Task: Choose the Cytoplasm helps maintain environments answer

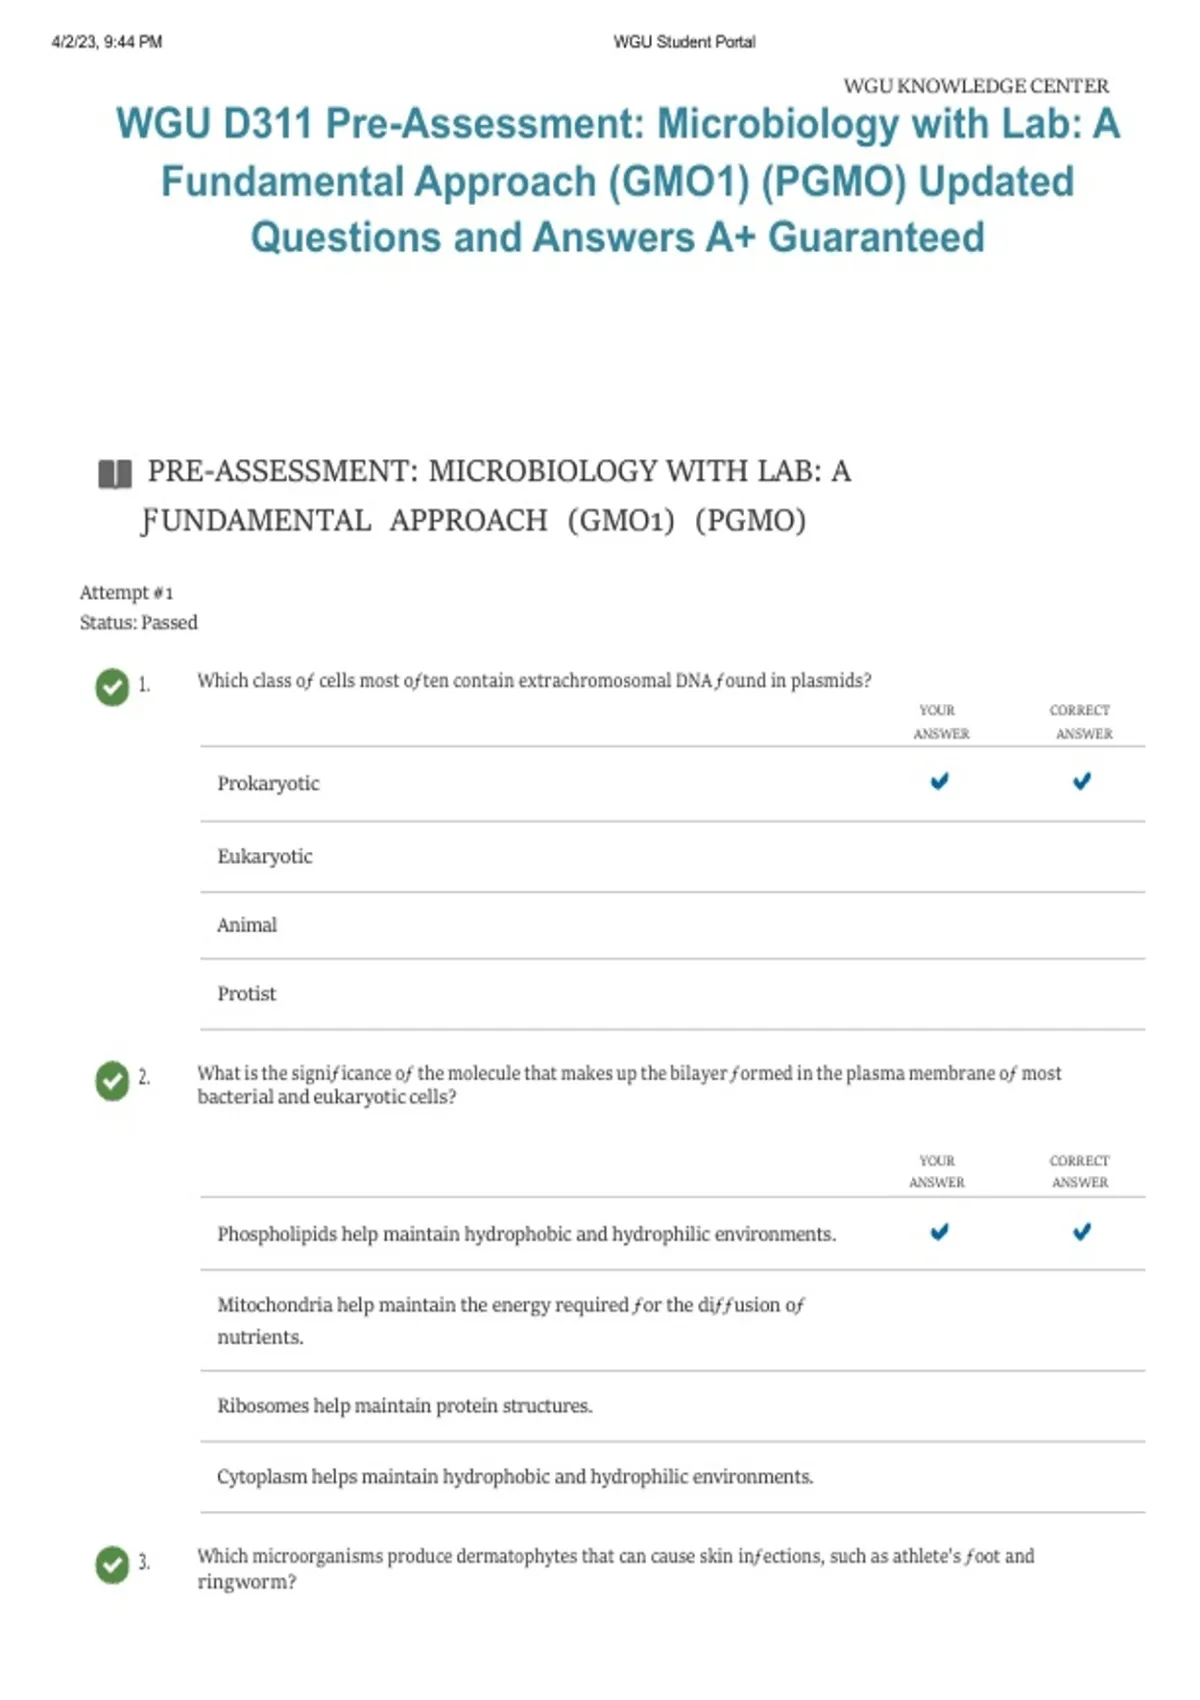Action: [x=515, y=1477]
